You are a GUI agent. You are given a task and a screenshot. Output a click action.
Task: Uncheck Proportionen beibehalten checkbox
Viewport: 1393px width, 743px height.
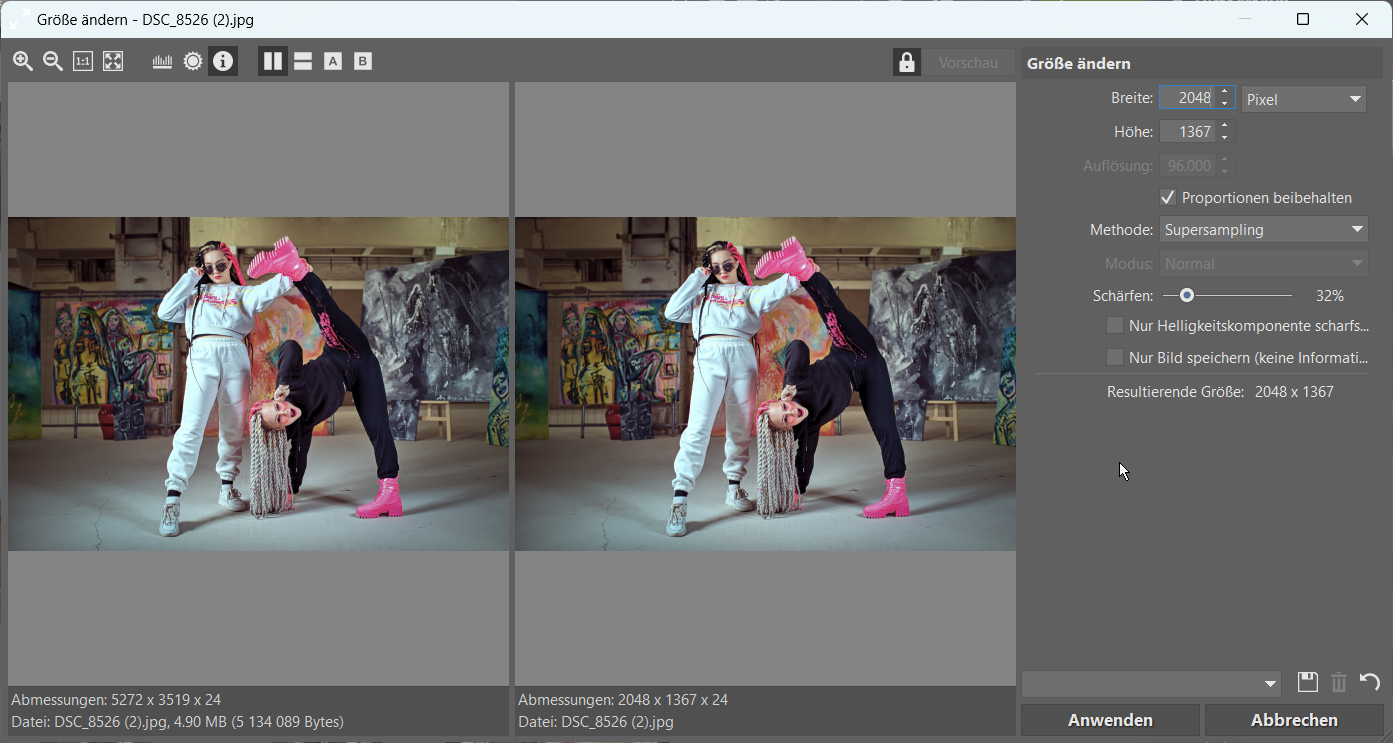(x=1167, y=197)
